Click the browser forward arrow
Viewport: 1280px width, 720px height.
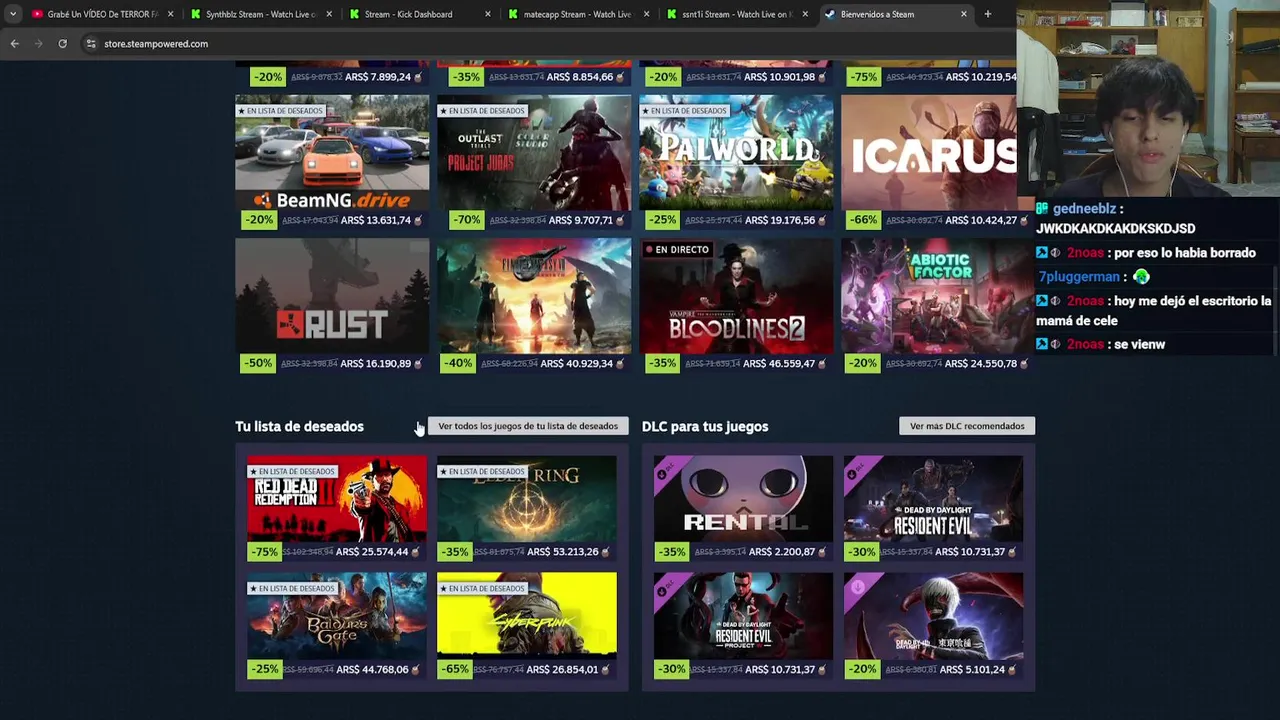(38, 44)
